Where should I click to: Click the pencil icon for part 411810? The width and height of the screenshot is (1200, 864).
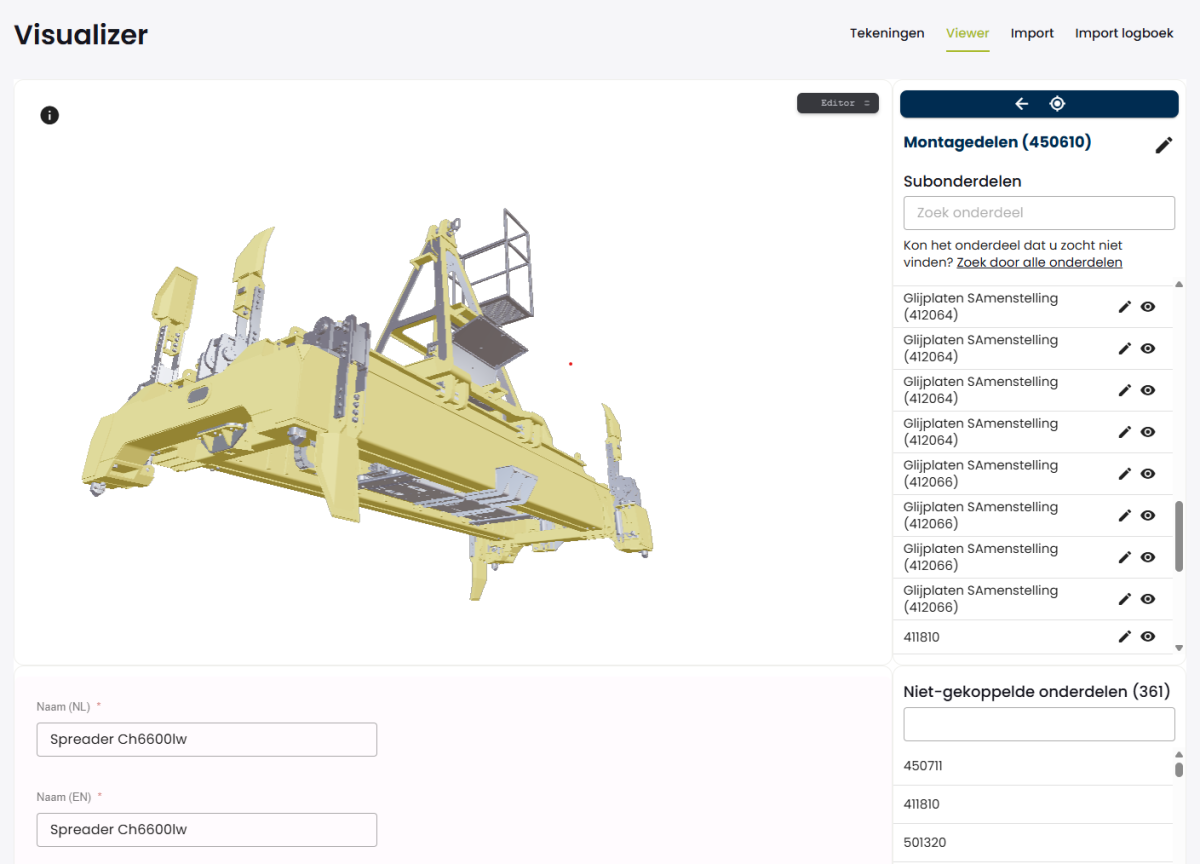click(1124, 637)
